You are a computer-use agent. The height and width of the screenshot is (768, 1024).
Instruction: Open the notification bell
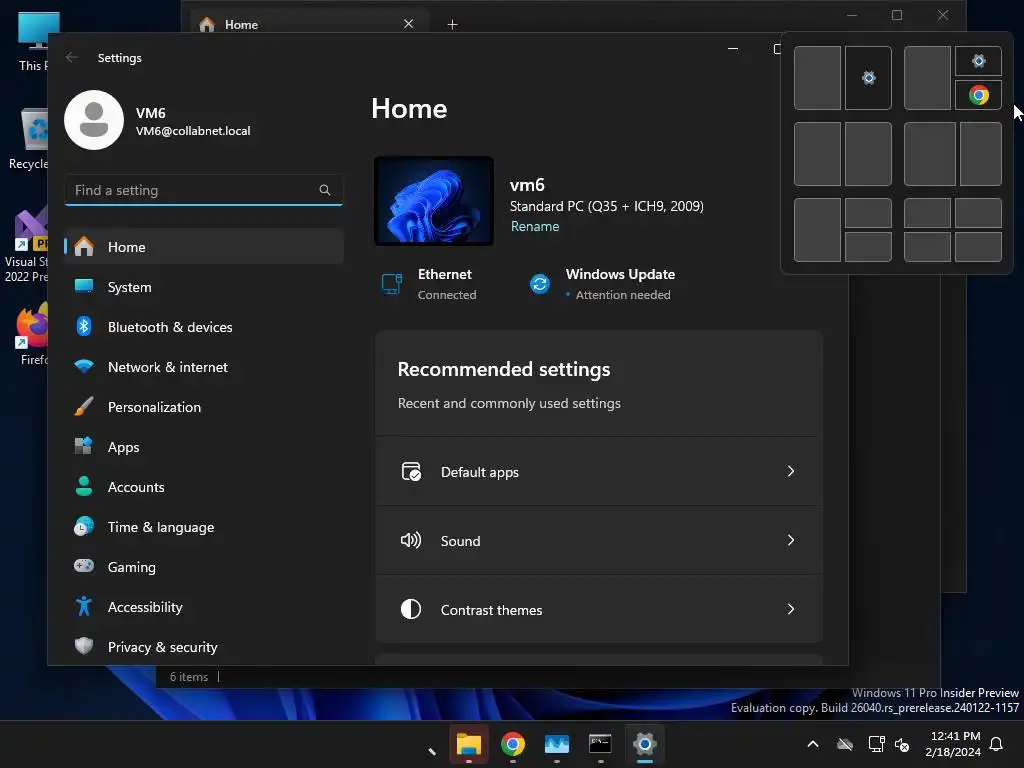point(997,744)
